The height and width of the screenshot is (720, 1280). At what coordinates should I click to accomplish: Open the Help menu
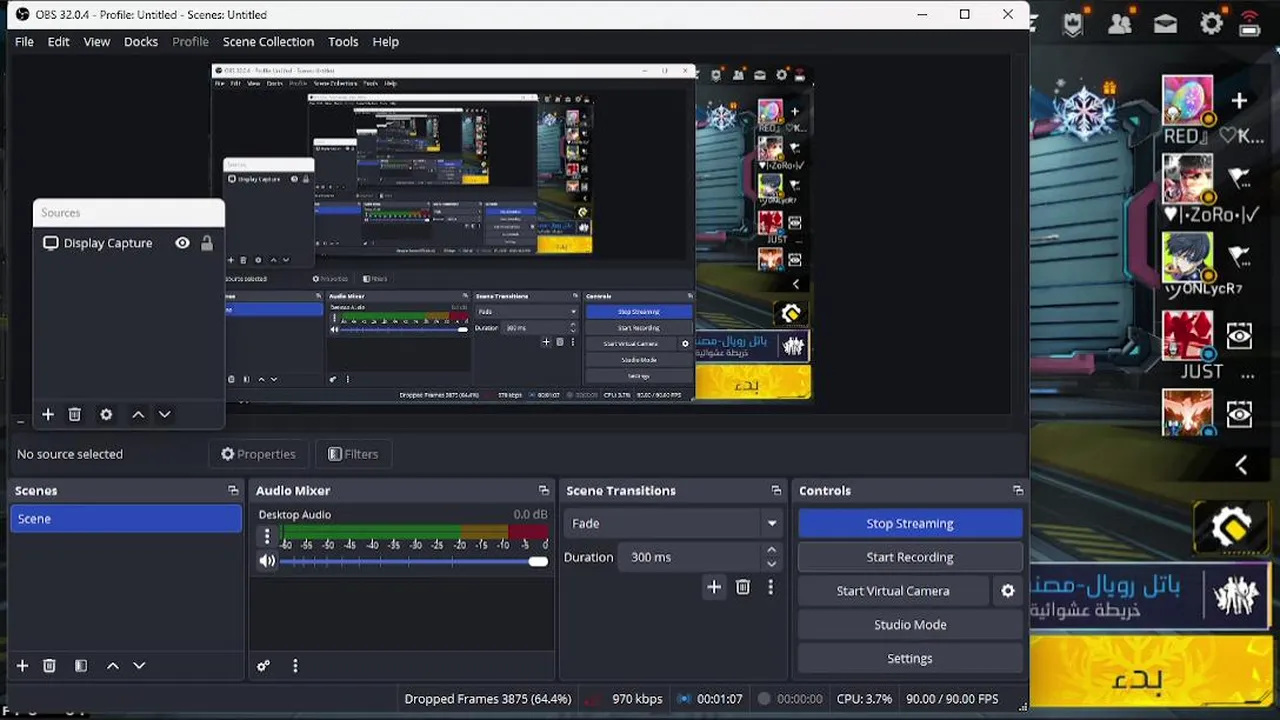tap(386, 42)
